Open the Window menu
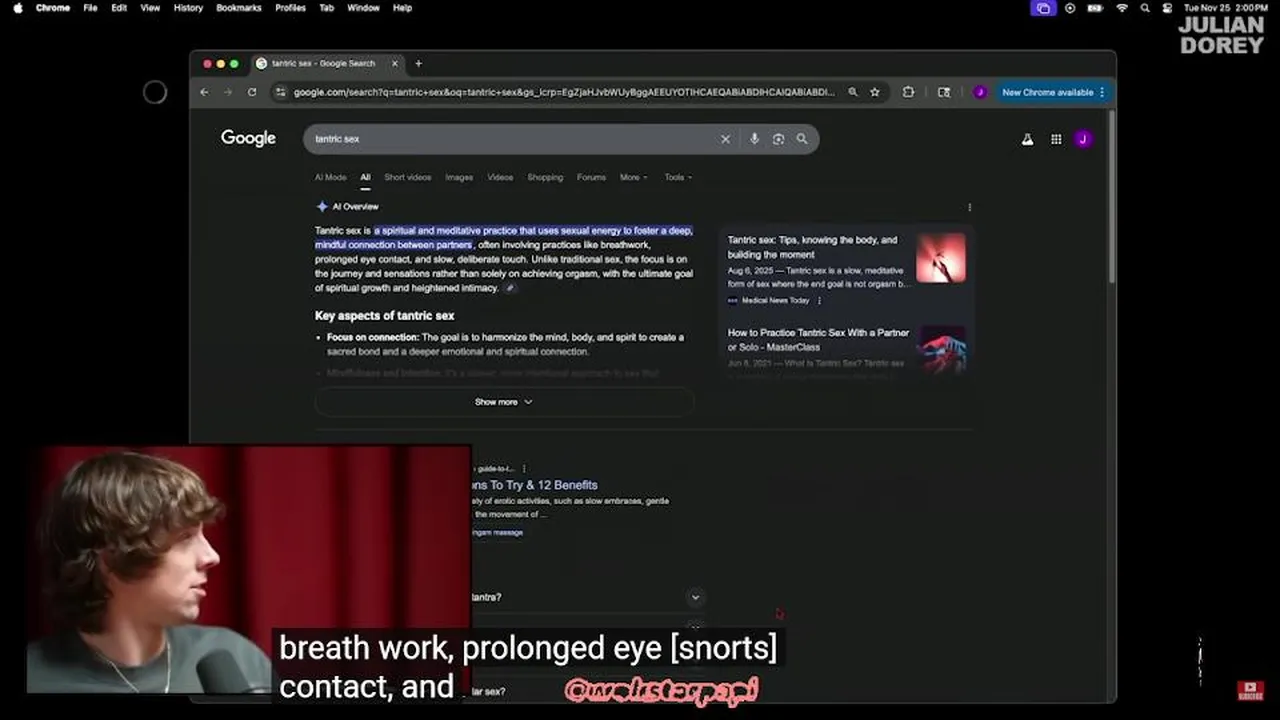Image resolution: width=1280 pixels, height=720 pixels. 363,8
